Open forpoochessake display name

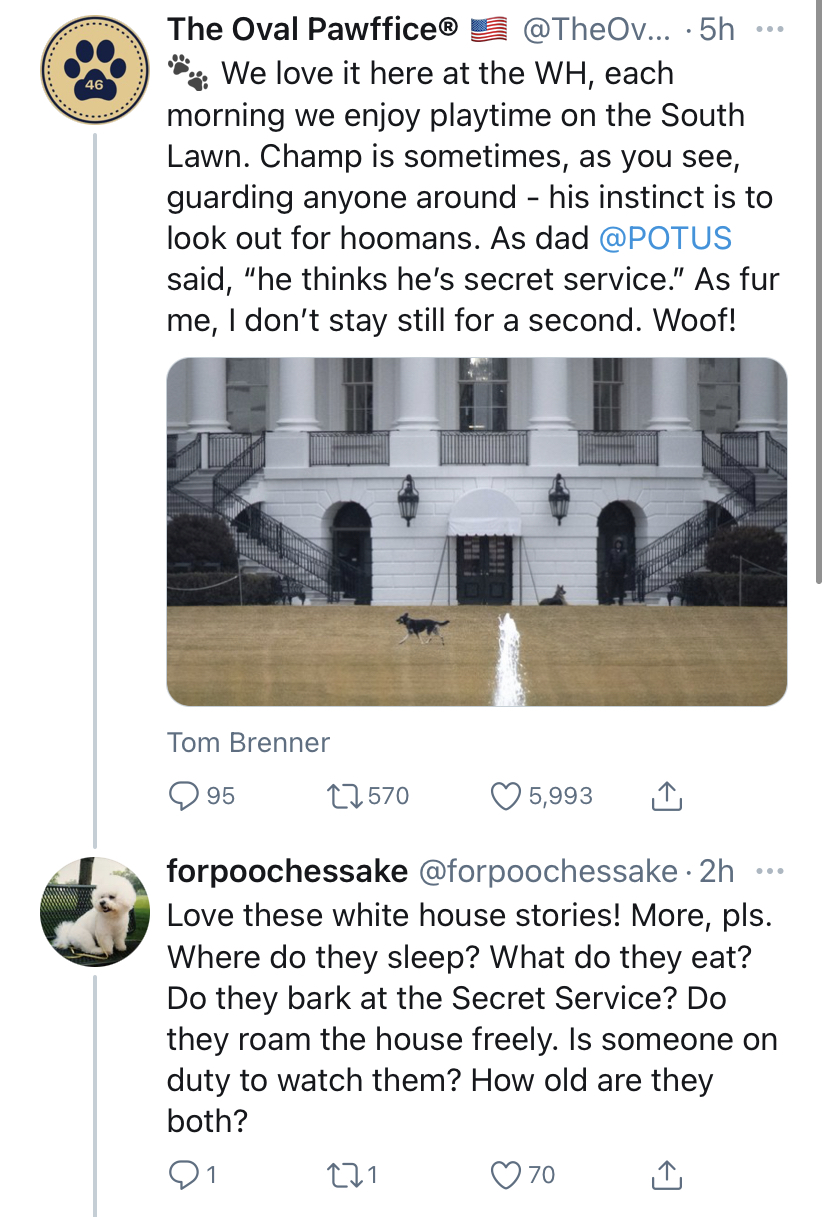[287, 871]
